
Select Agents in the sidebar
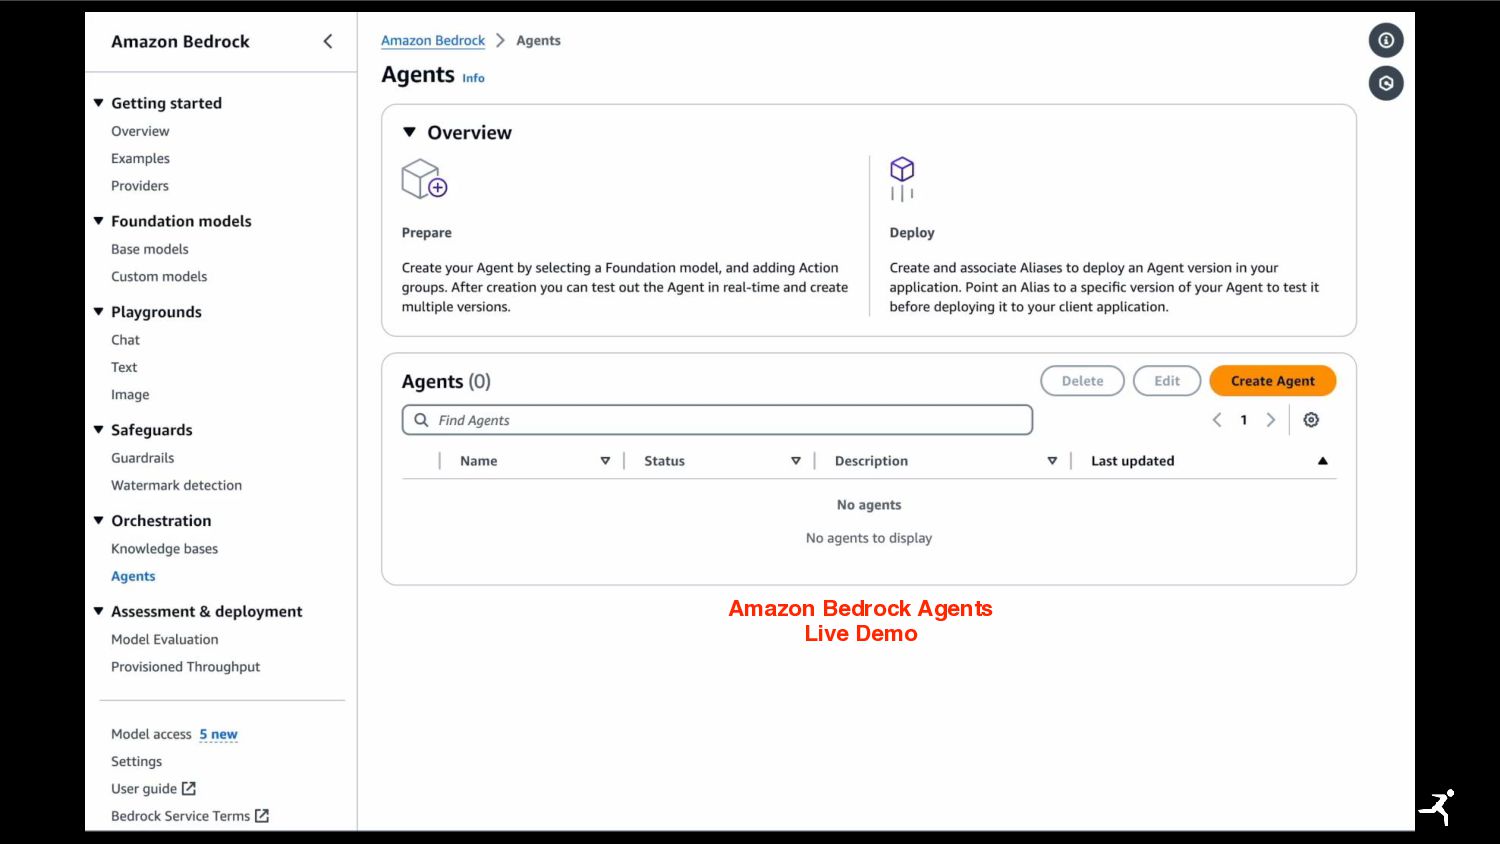click(133, 576)
